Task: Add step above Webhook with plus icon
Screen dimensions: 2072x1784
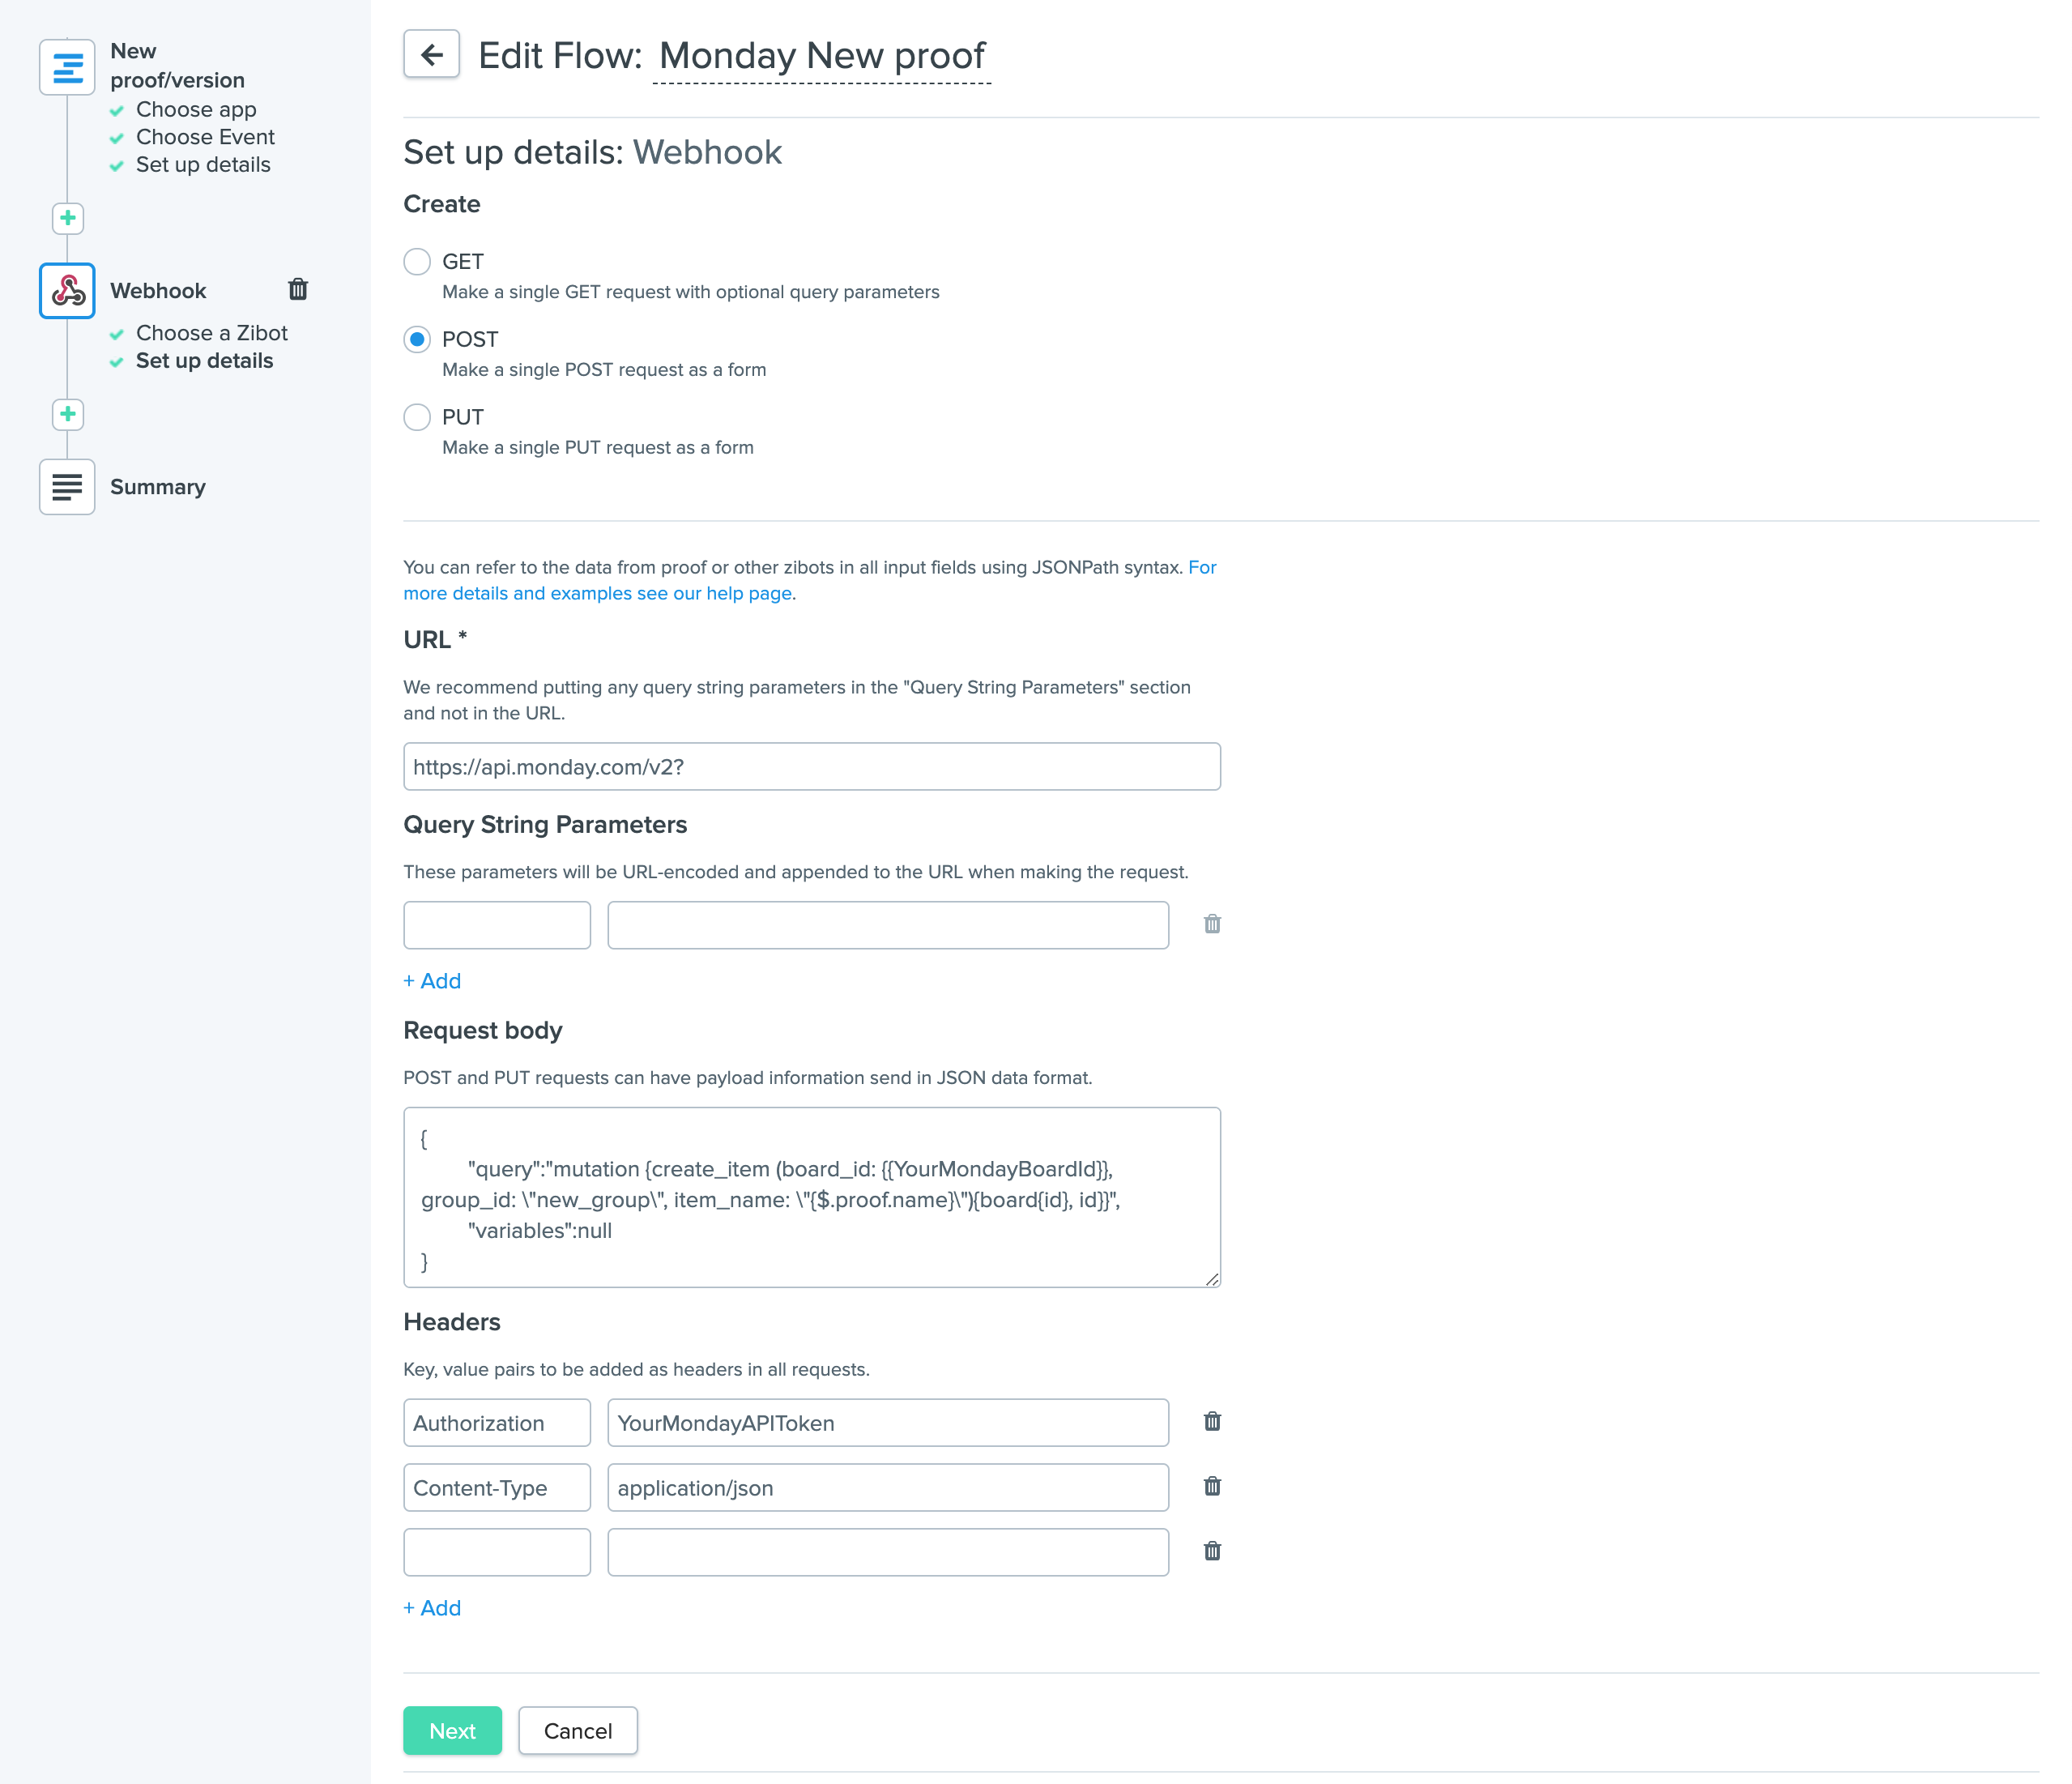Action: pos(68,218)
